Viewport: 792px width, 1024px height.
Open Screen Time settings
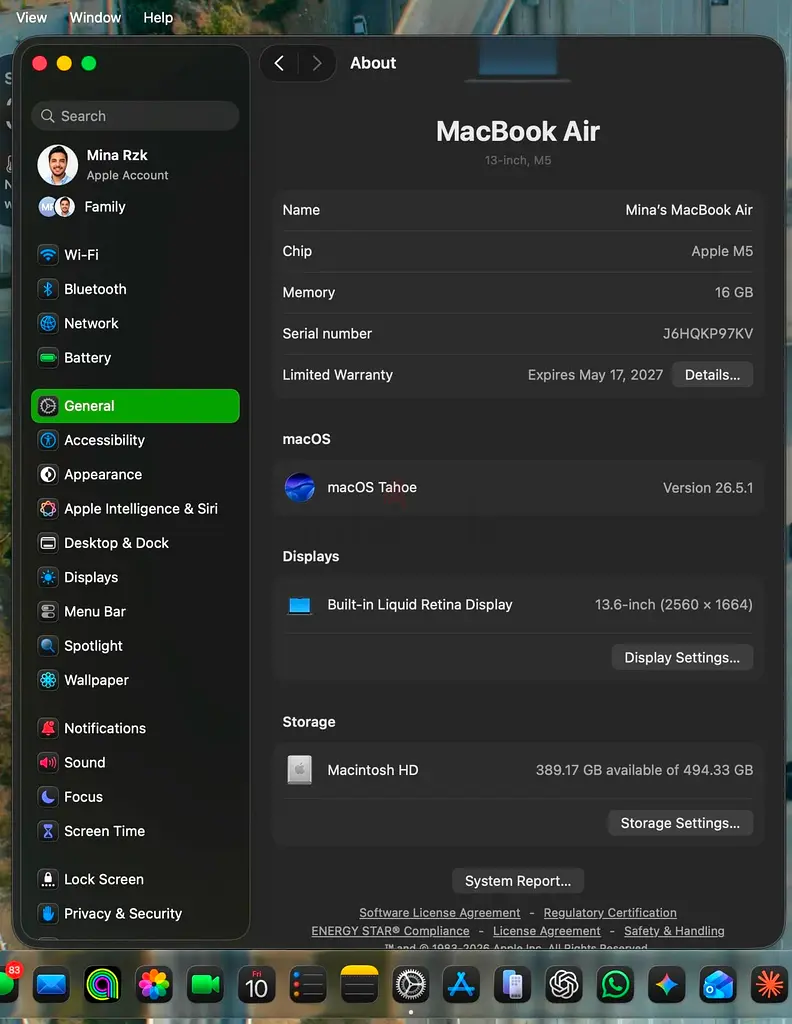[x=135, y=831]
